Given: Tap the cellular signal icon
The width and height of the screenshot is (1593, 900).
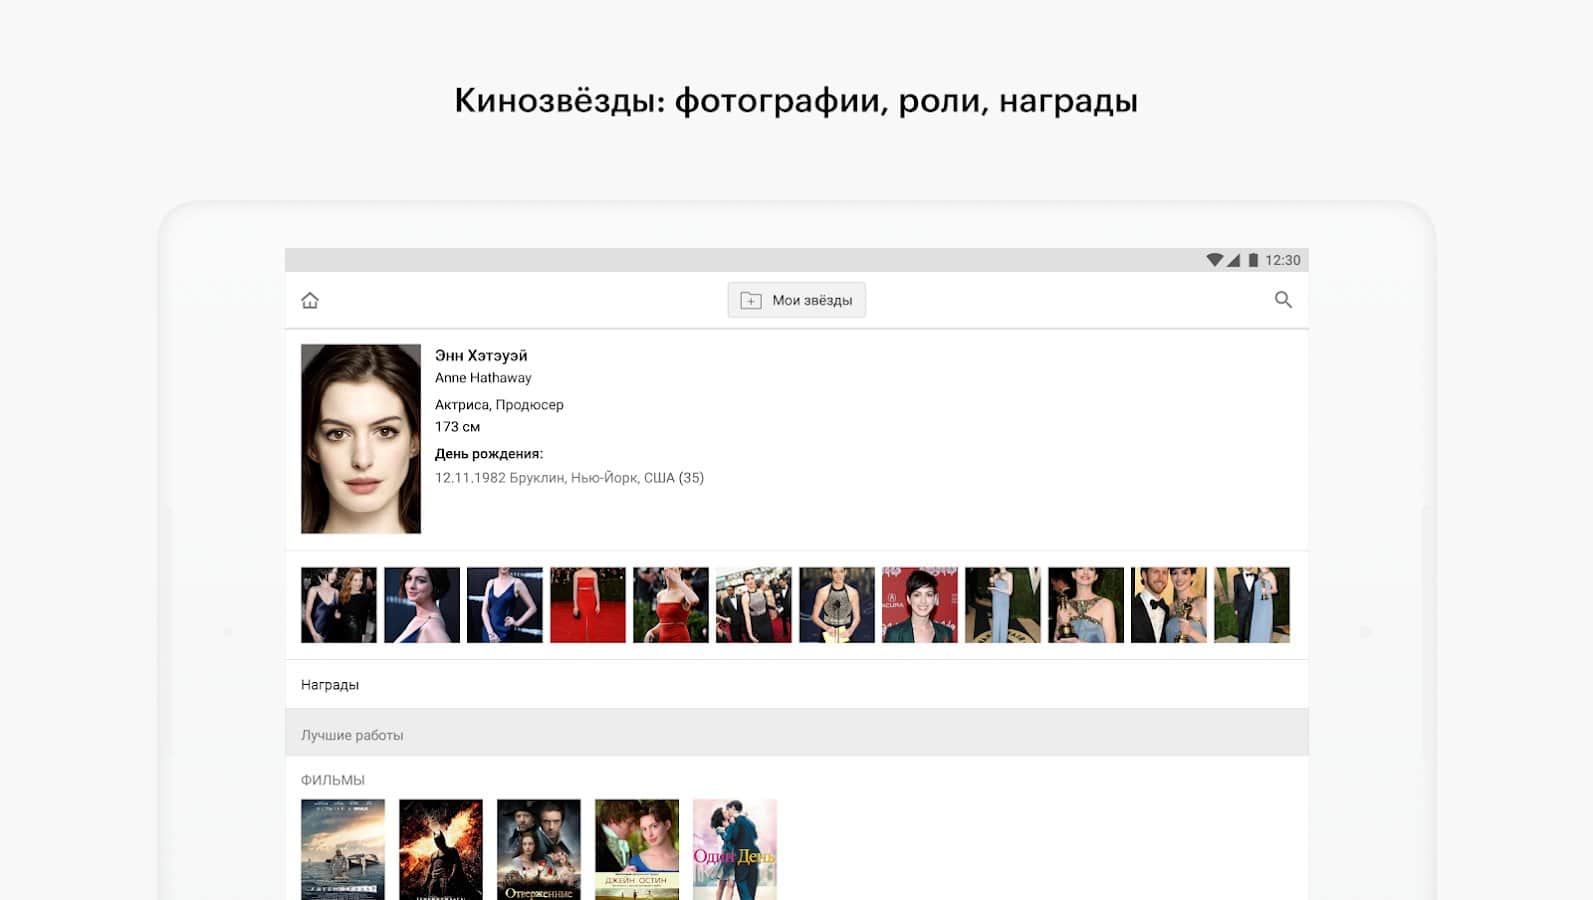Looking at the screenshot, I should (x=1234, y=260).
